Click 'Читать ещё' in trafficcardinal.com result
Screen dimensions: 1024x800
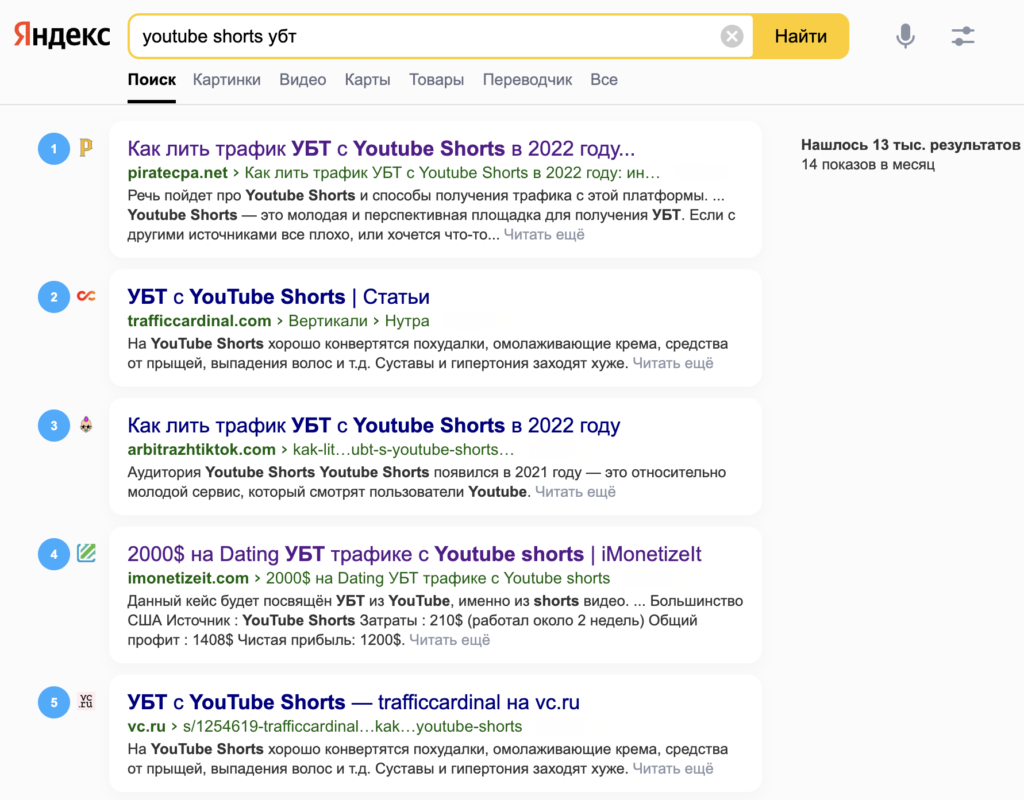tap(673, 363)
